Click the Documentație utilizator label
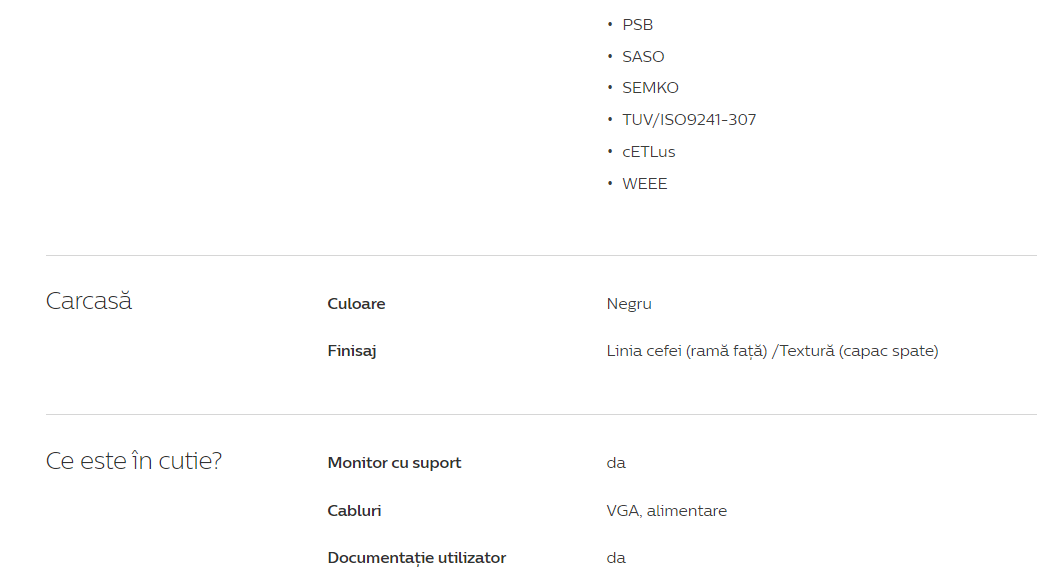The height and width of the screenshot is (585, 1063). [x=416, y=558]
